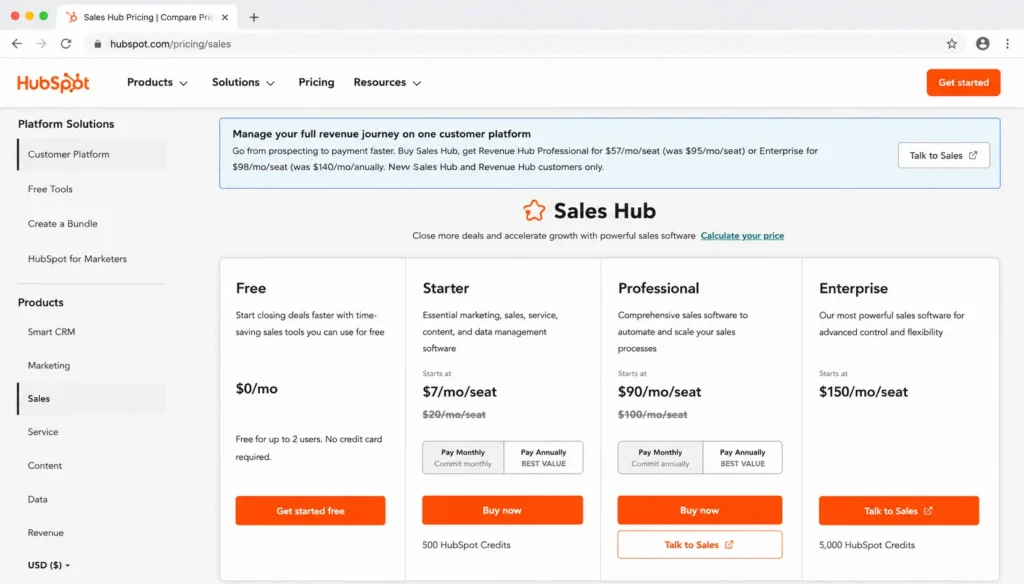Click the $0/mo Free price
1024x584 pixels.
coord(257,389)
